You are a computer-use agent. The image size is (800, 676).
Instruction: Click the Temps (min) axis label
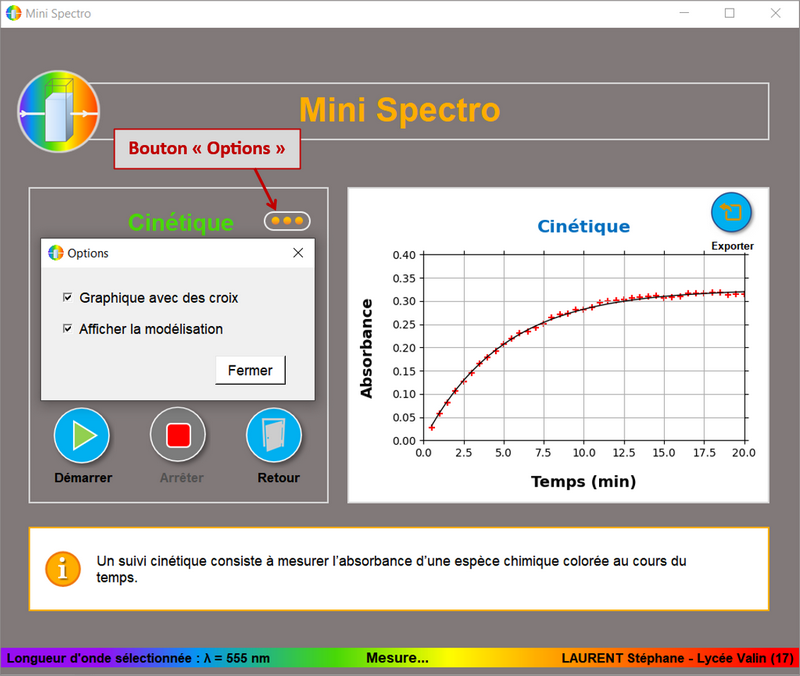click(583, 482)
